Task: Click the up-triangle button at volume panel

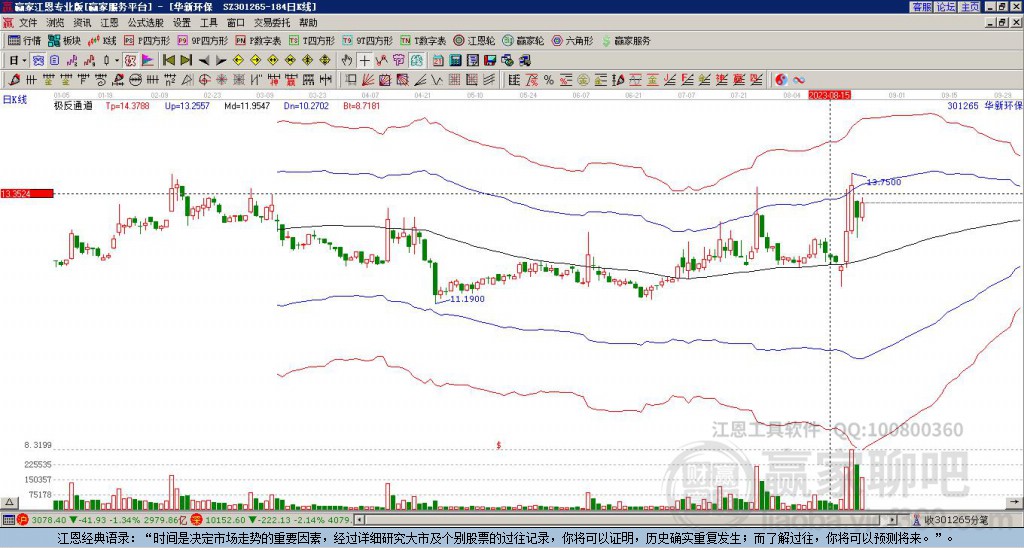Action: pos(9,502)
